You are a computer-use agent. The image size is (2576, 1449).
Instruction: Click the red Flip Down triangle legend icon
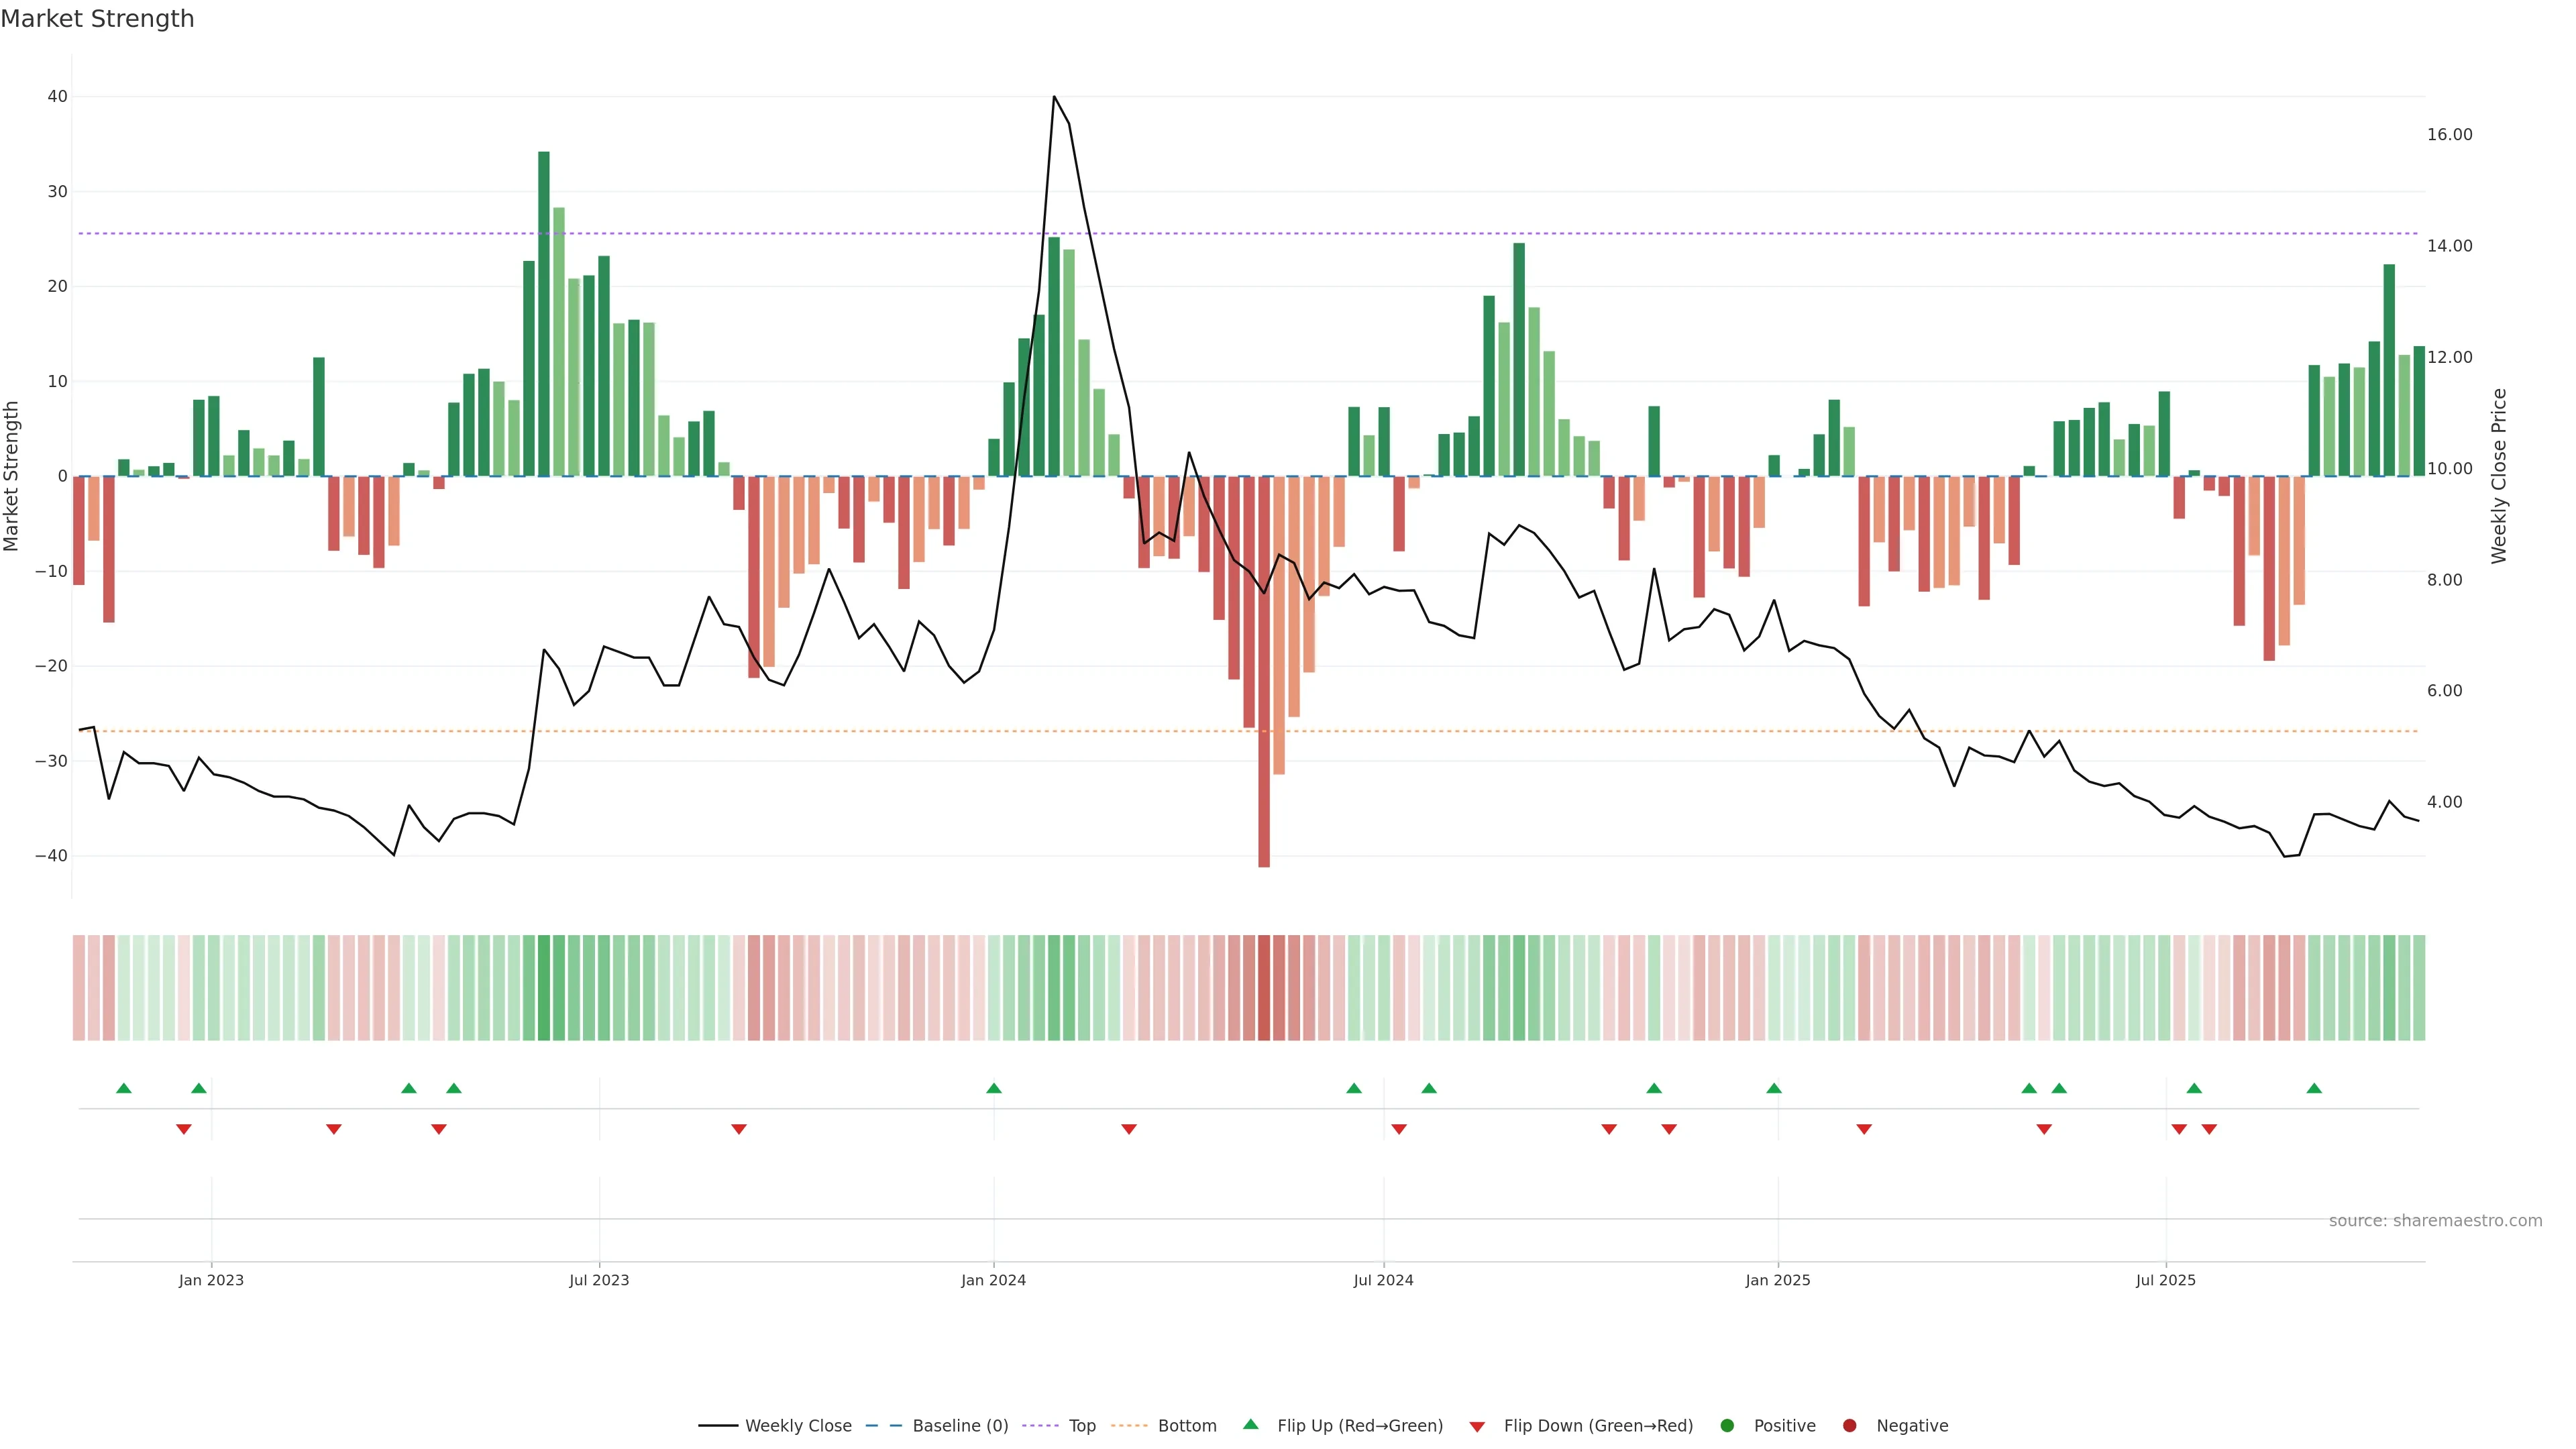click(1477, 1427)
